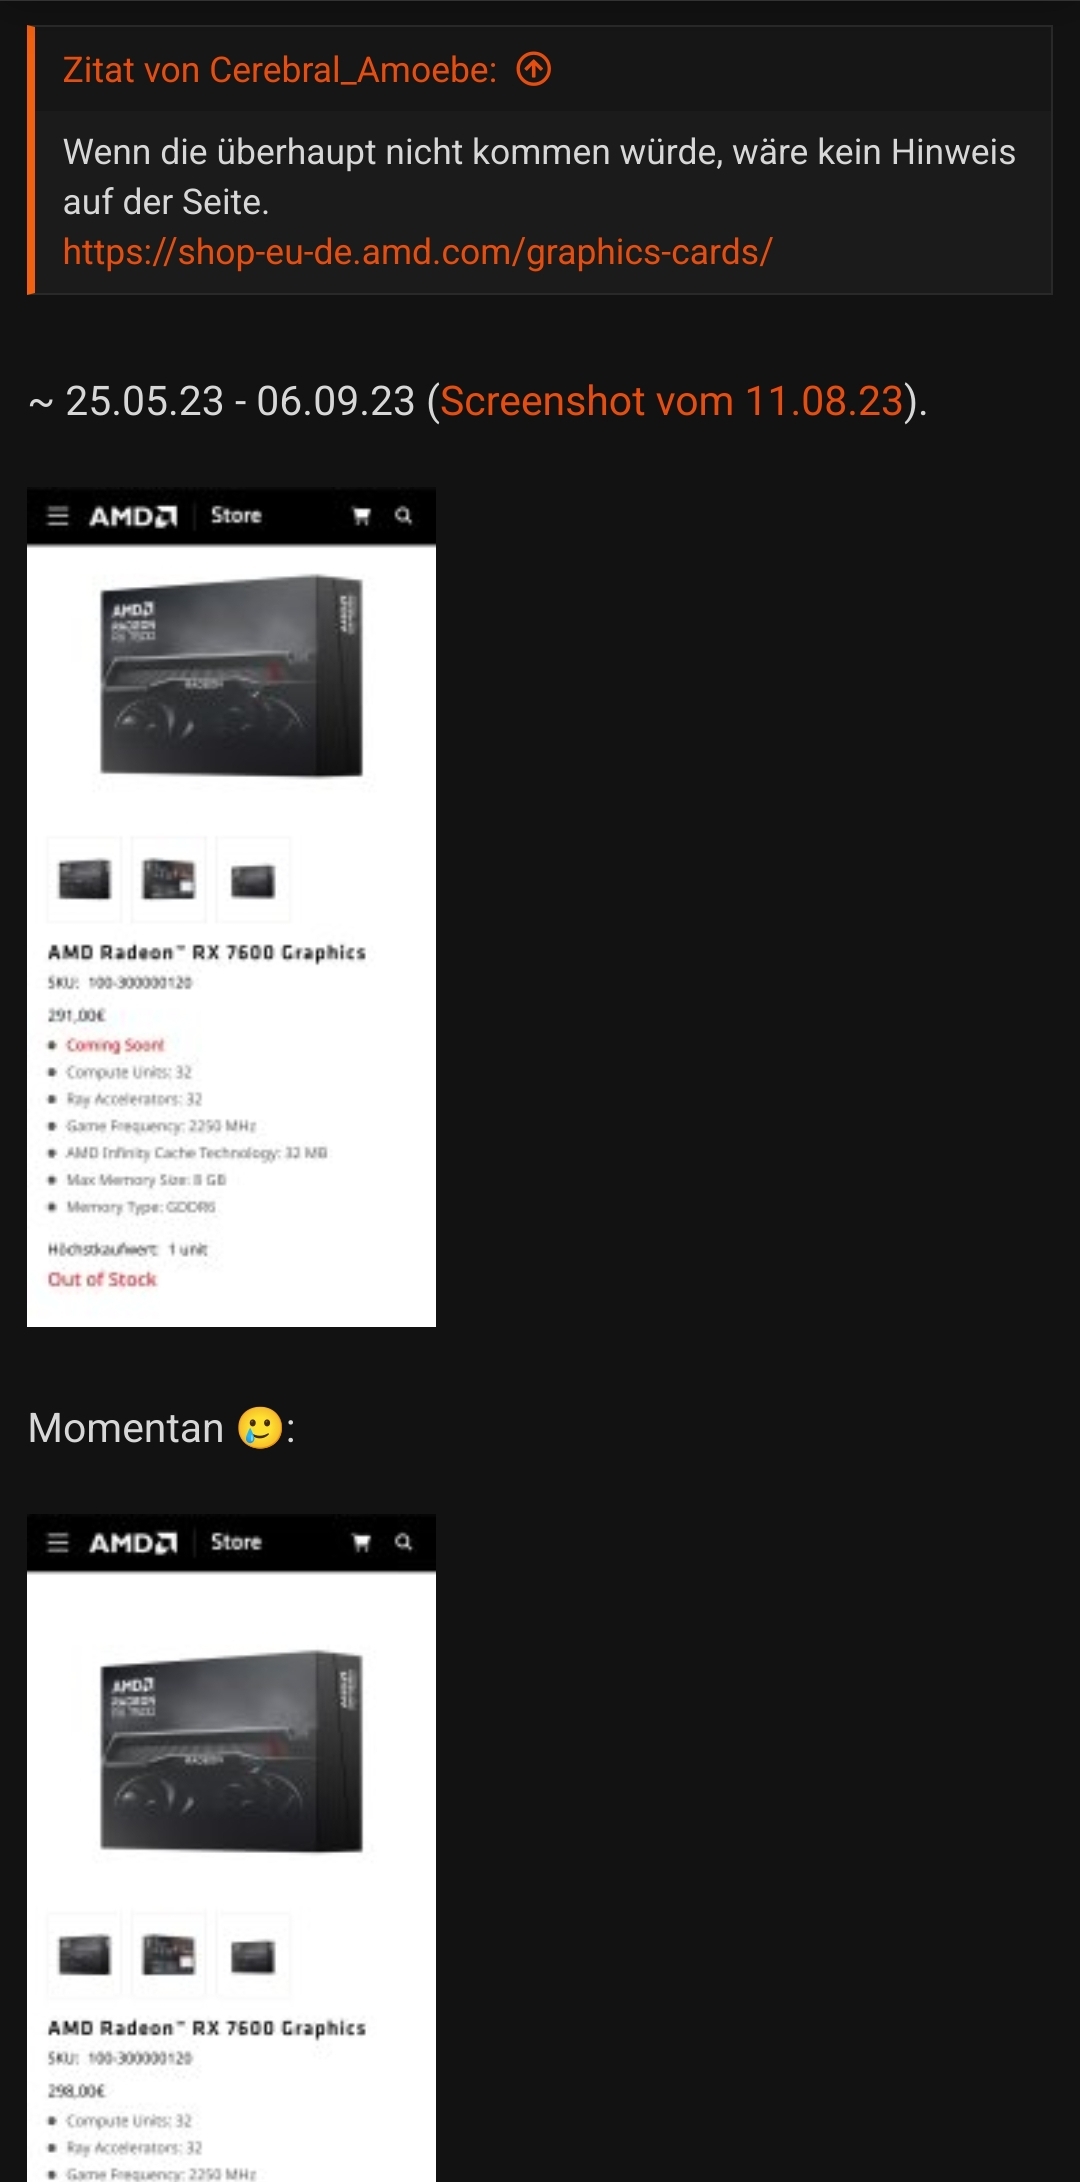1080x2182 pixels.
Task: Click the crying smiley emoji after Momentan
Action: point(260,1428)
